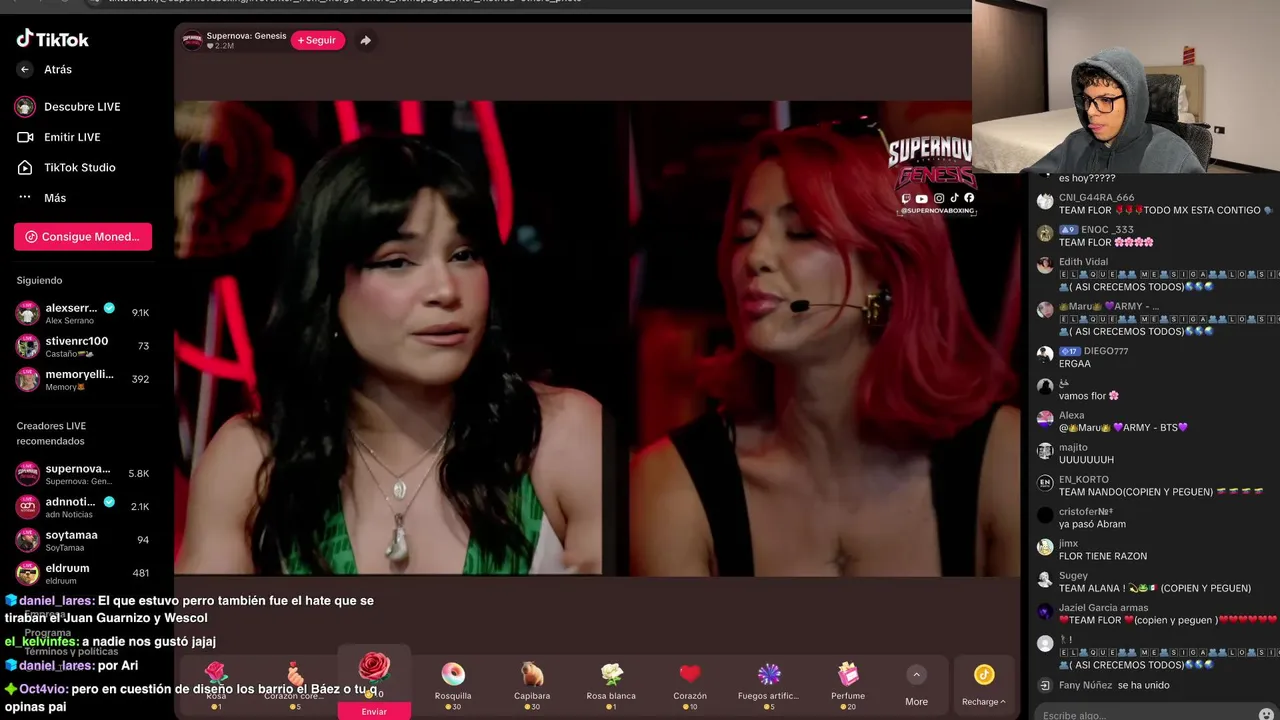Open stivenrc100 live channel
This screenshot has width=1280, height=720.
[x=83, y=346]
